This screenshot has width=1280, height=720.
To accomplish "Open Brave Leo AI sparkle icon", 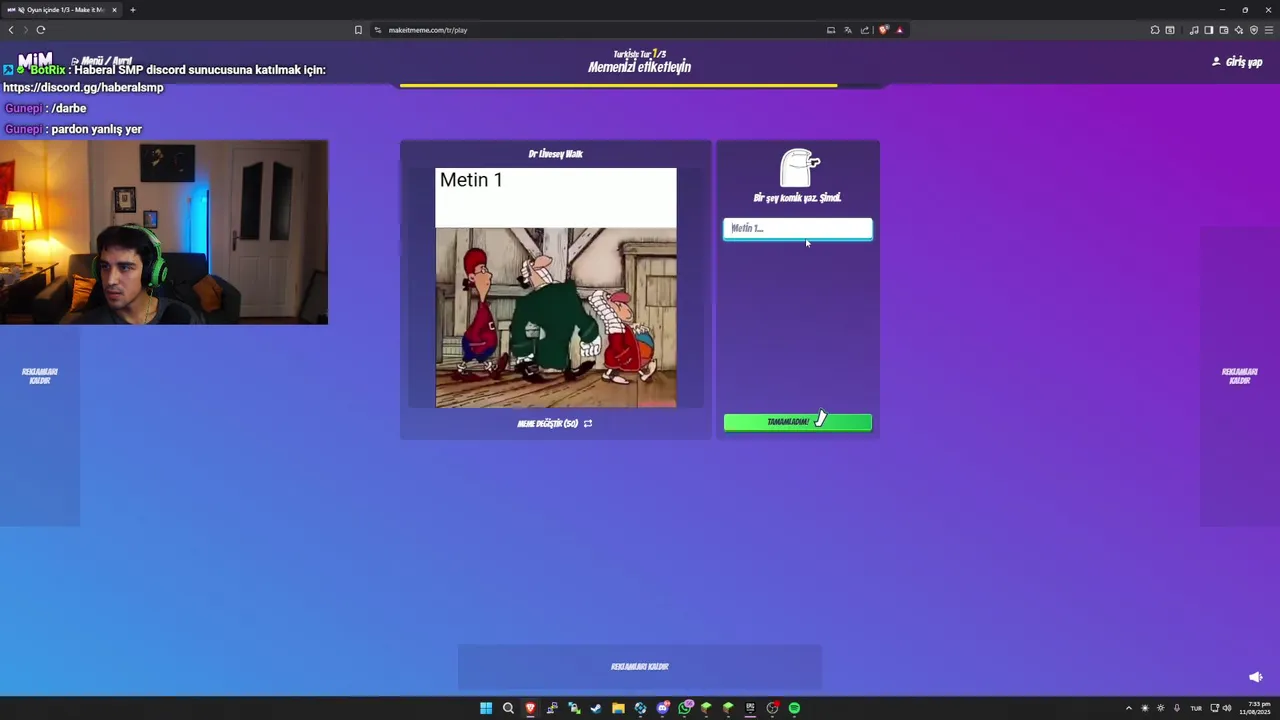I will tap(1239, 30).
